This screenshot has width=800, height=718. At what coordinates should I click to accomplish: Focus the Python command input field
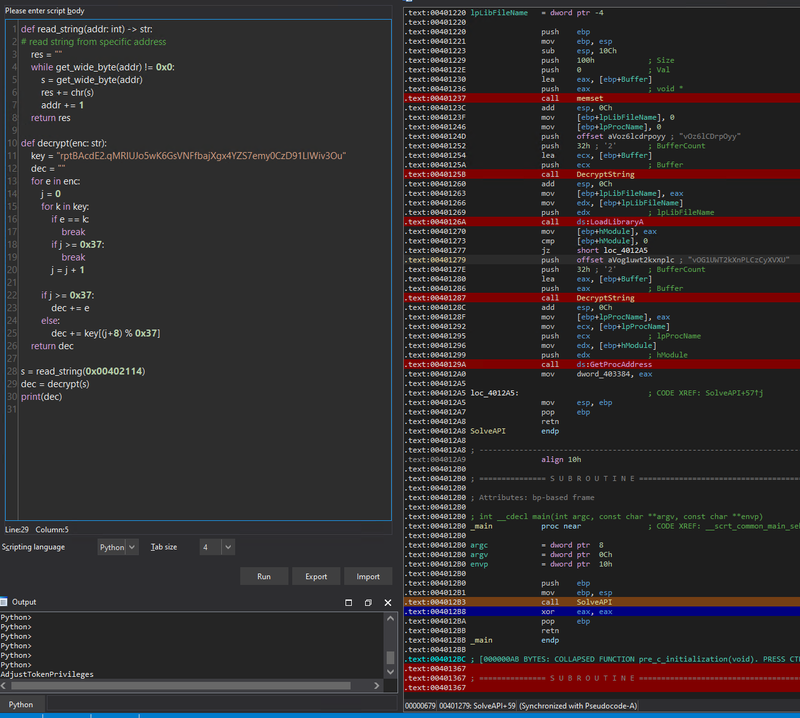221,704
